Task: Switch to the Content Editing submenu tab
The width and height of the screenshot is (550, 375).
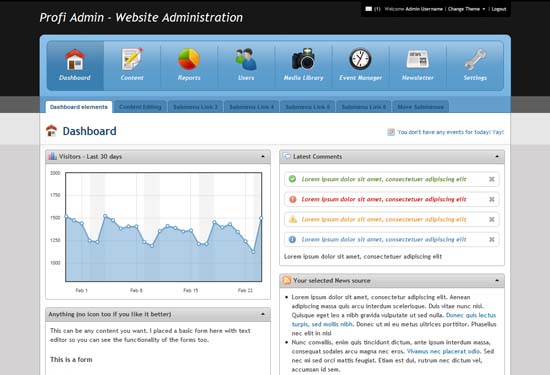Action: pyautogui.click(x=140, y=107)
